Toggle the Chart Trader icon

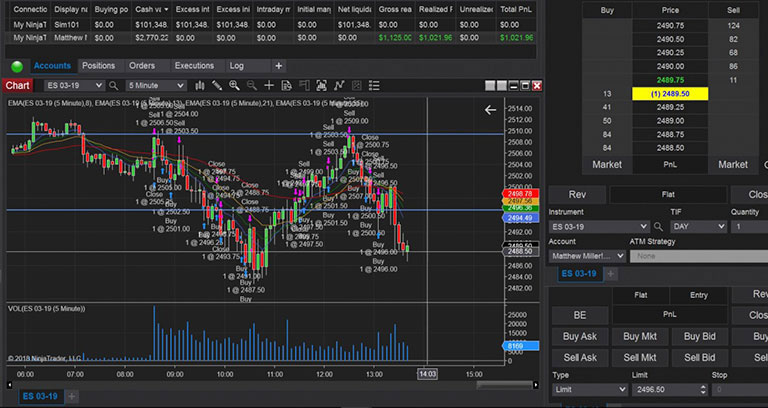[x=304, y=86]
